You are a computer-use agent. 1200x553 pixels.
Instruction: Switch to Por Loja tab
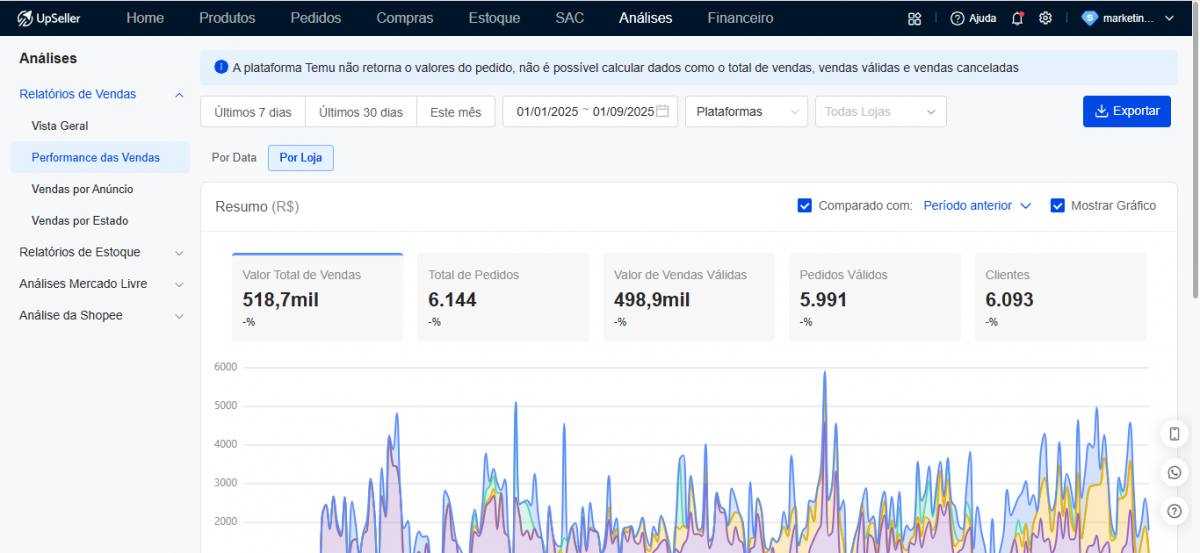301,158
